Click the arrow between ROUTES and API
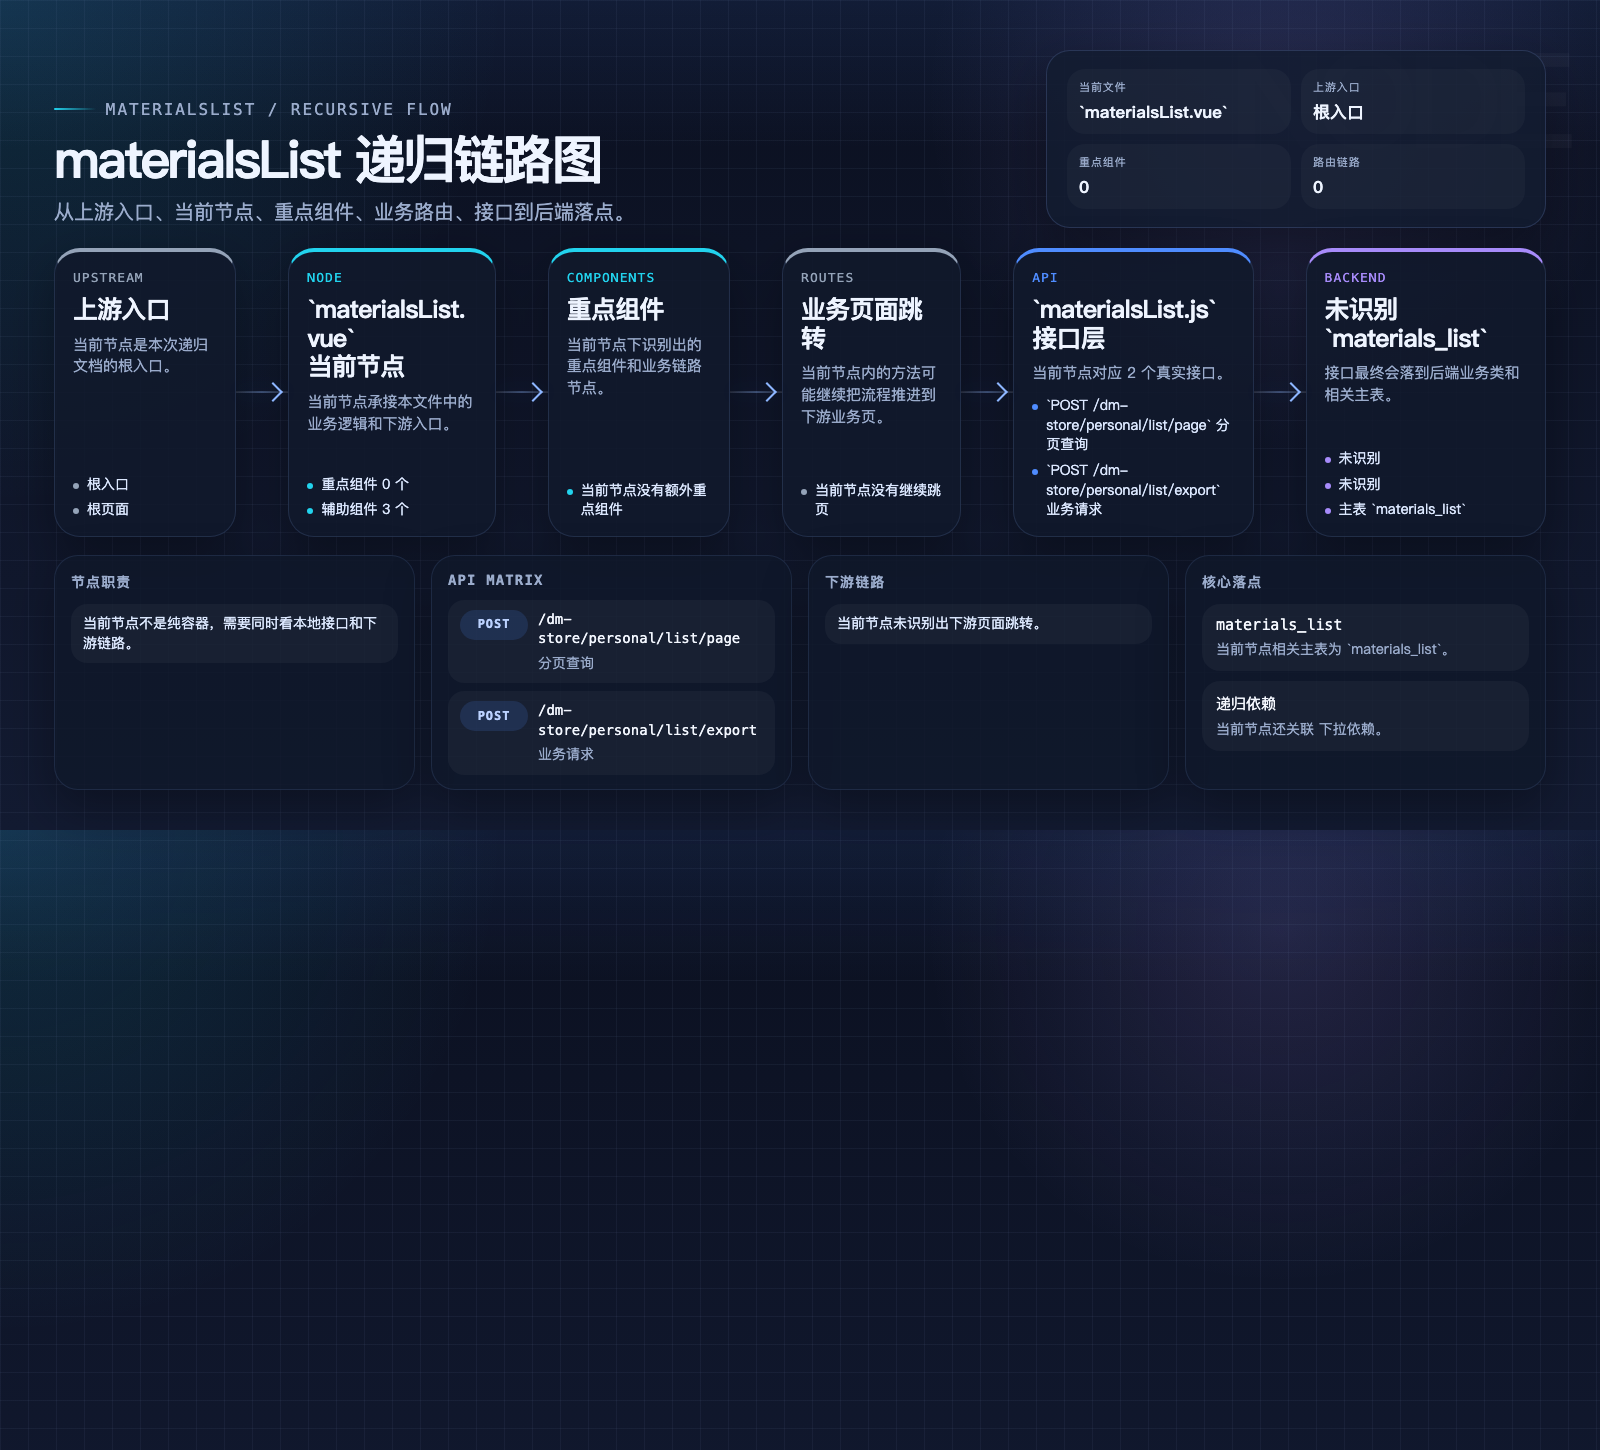The height and width of the screenshot is (1450, 1600). [987, 392]
